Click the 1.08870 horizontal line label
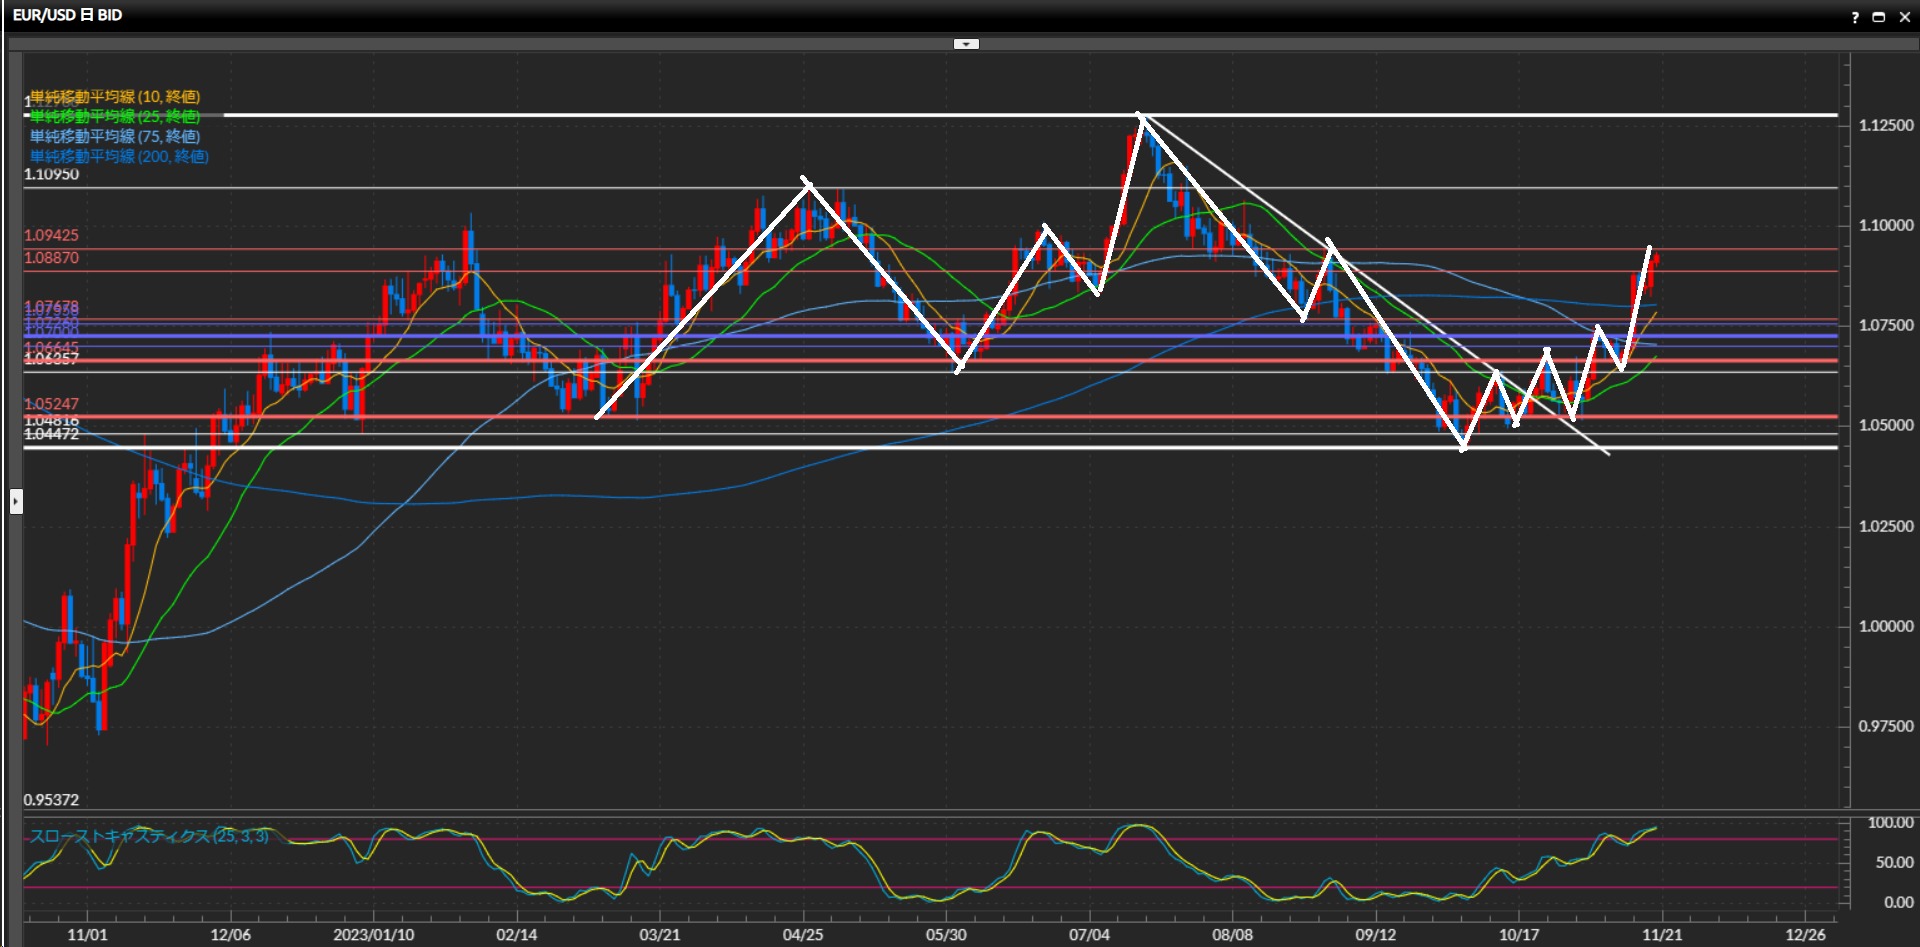The image size is (1920, 947). coord(51,258)
